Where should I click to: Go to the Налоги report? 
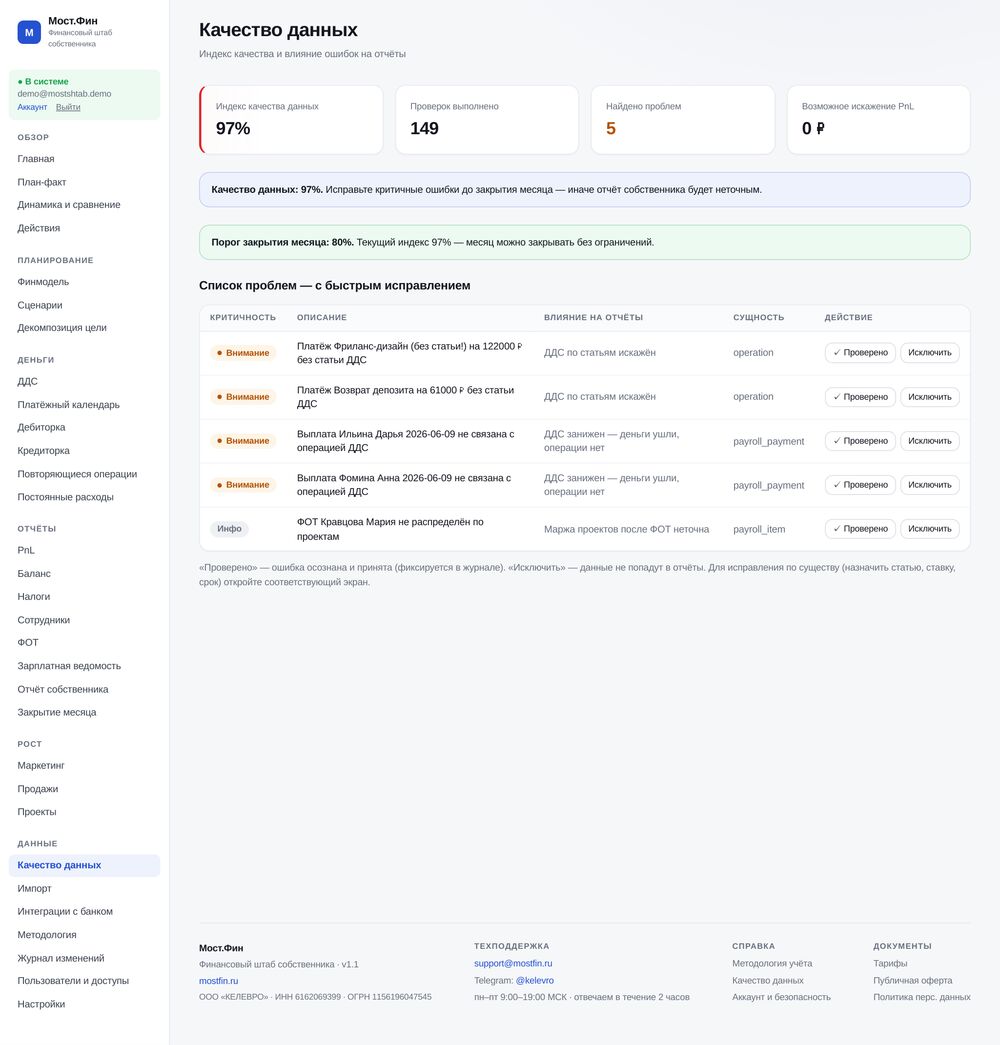(34, 596)
